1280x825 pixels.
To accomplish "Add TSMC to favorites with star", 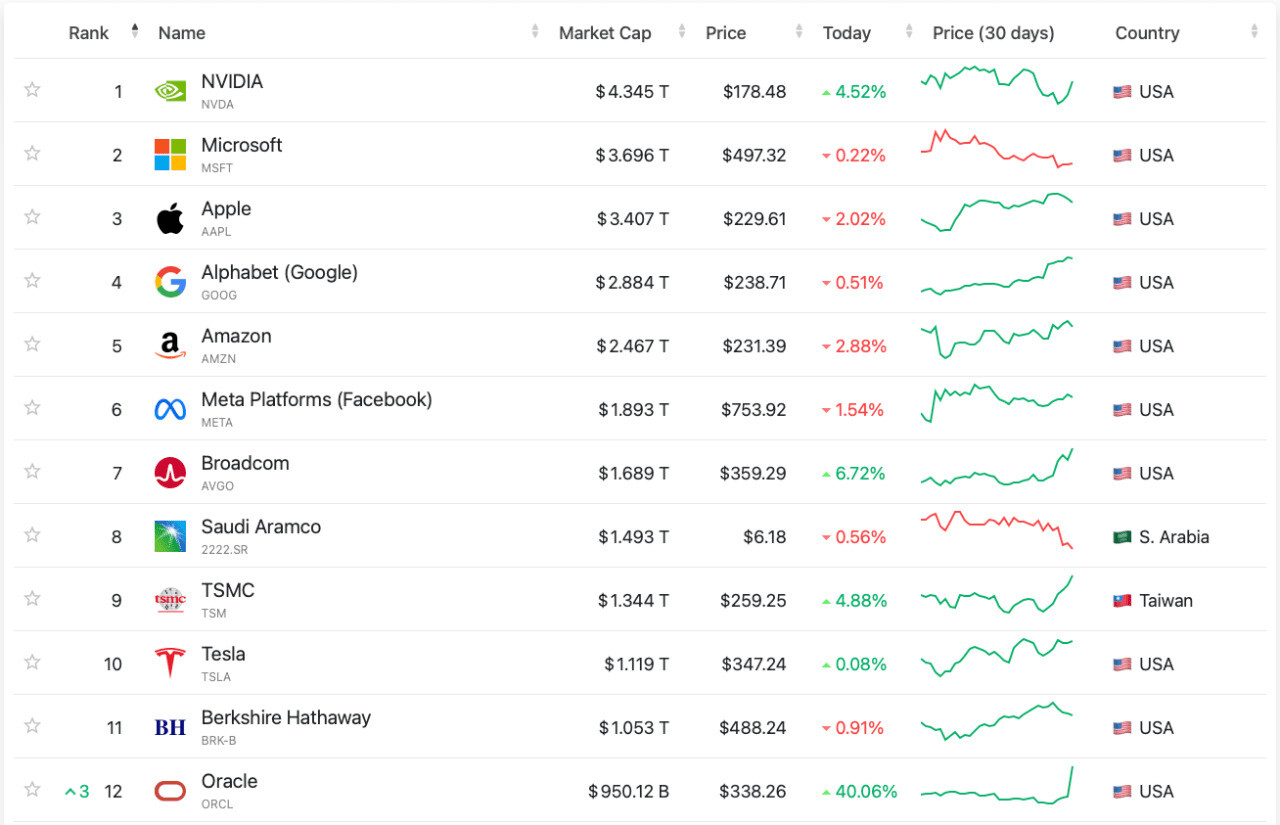I will click(x=32, y=599).
